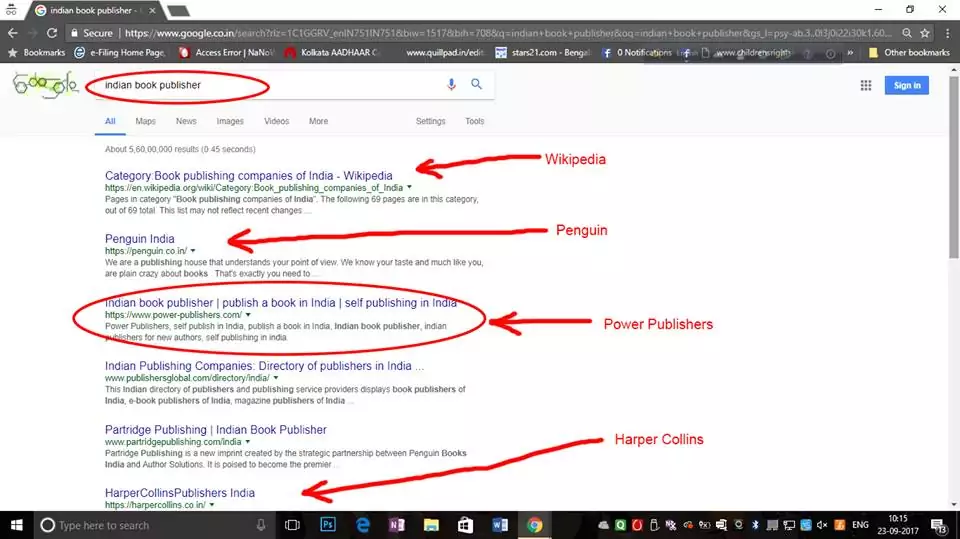The width and height of the screenshot is (960, 539).
Task: Open the Power Publishers search result title
Action: click(280, 303)
